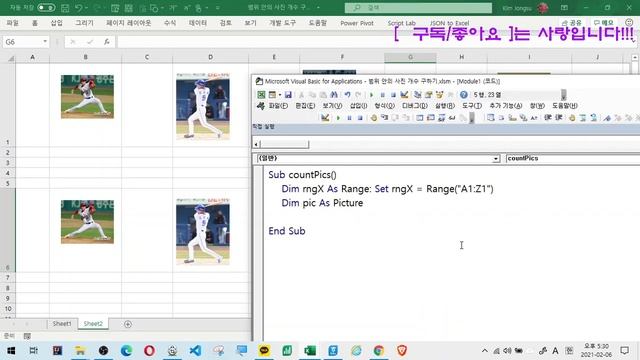Toggle Design Mode icon in upper VBA toolbar

(x=404, y=95)
